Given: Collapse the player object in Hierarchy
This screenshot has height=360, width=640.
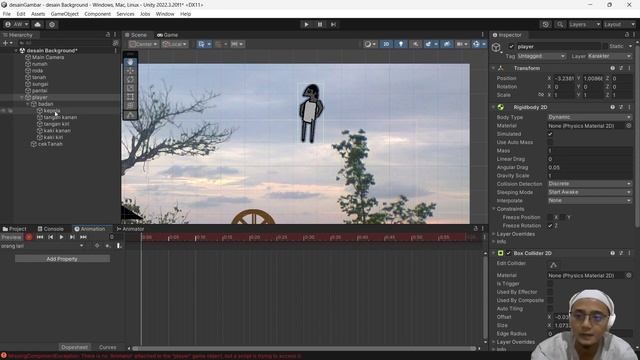Looking at the screenshot, I should (22, 97).
